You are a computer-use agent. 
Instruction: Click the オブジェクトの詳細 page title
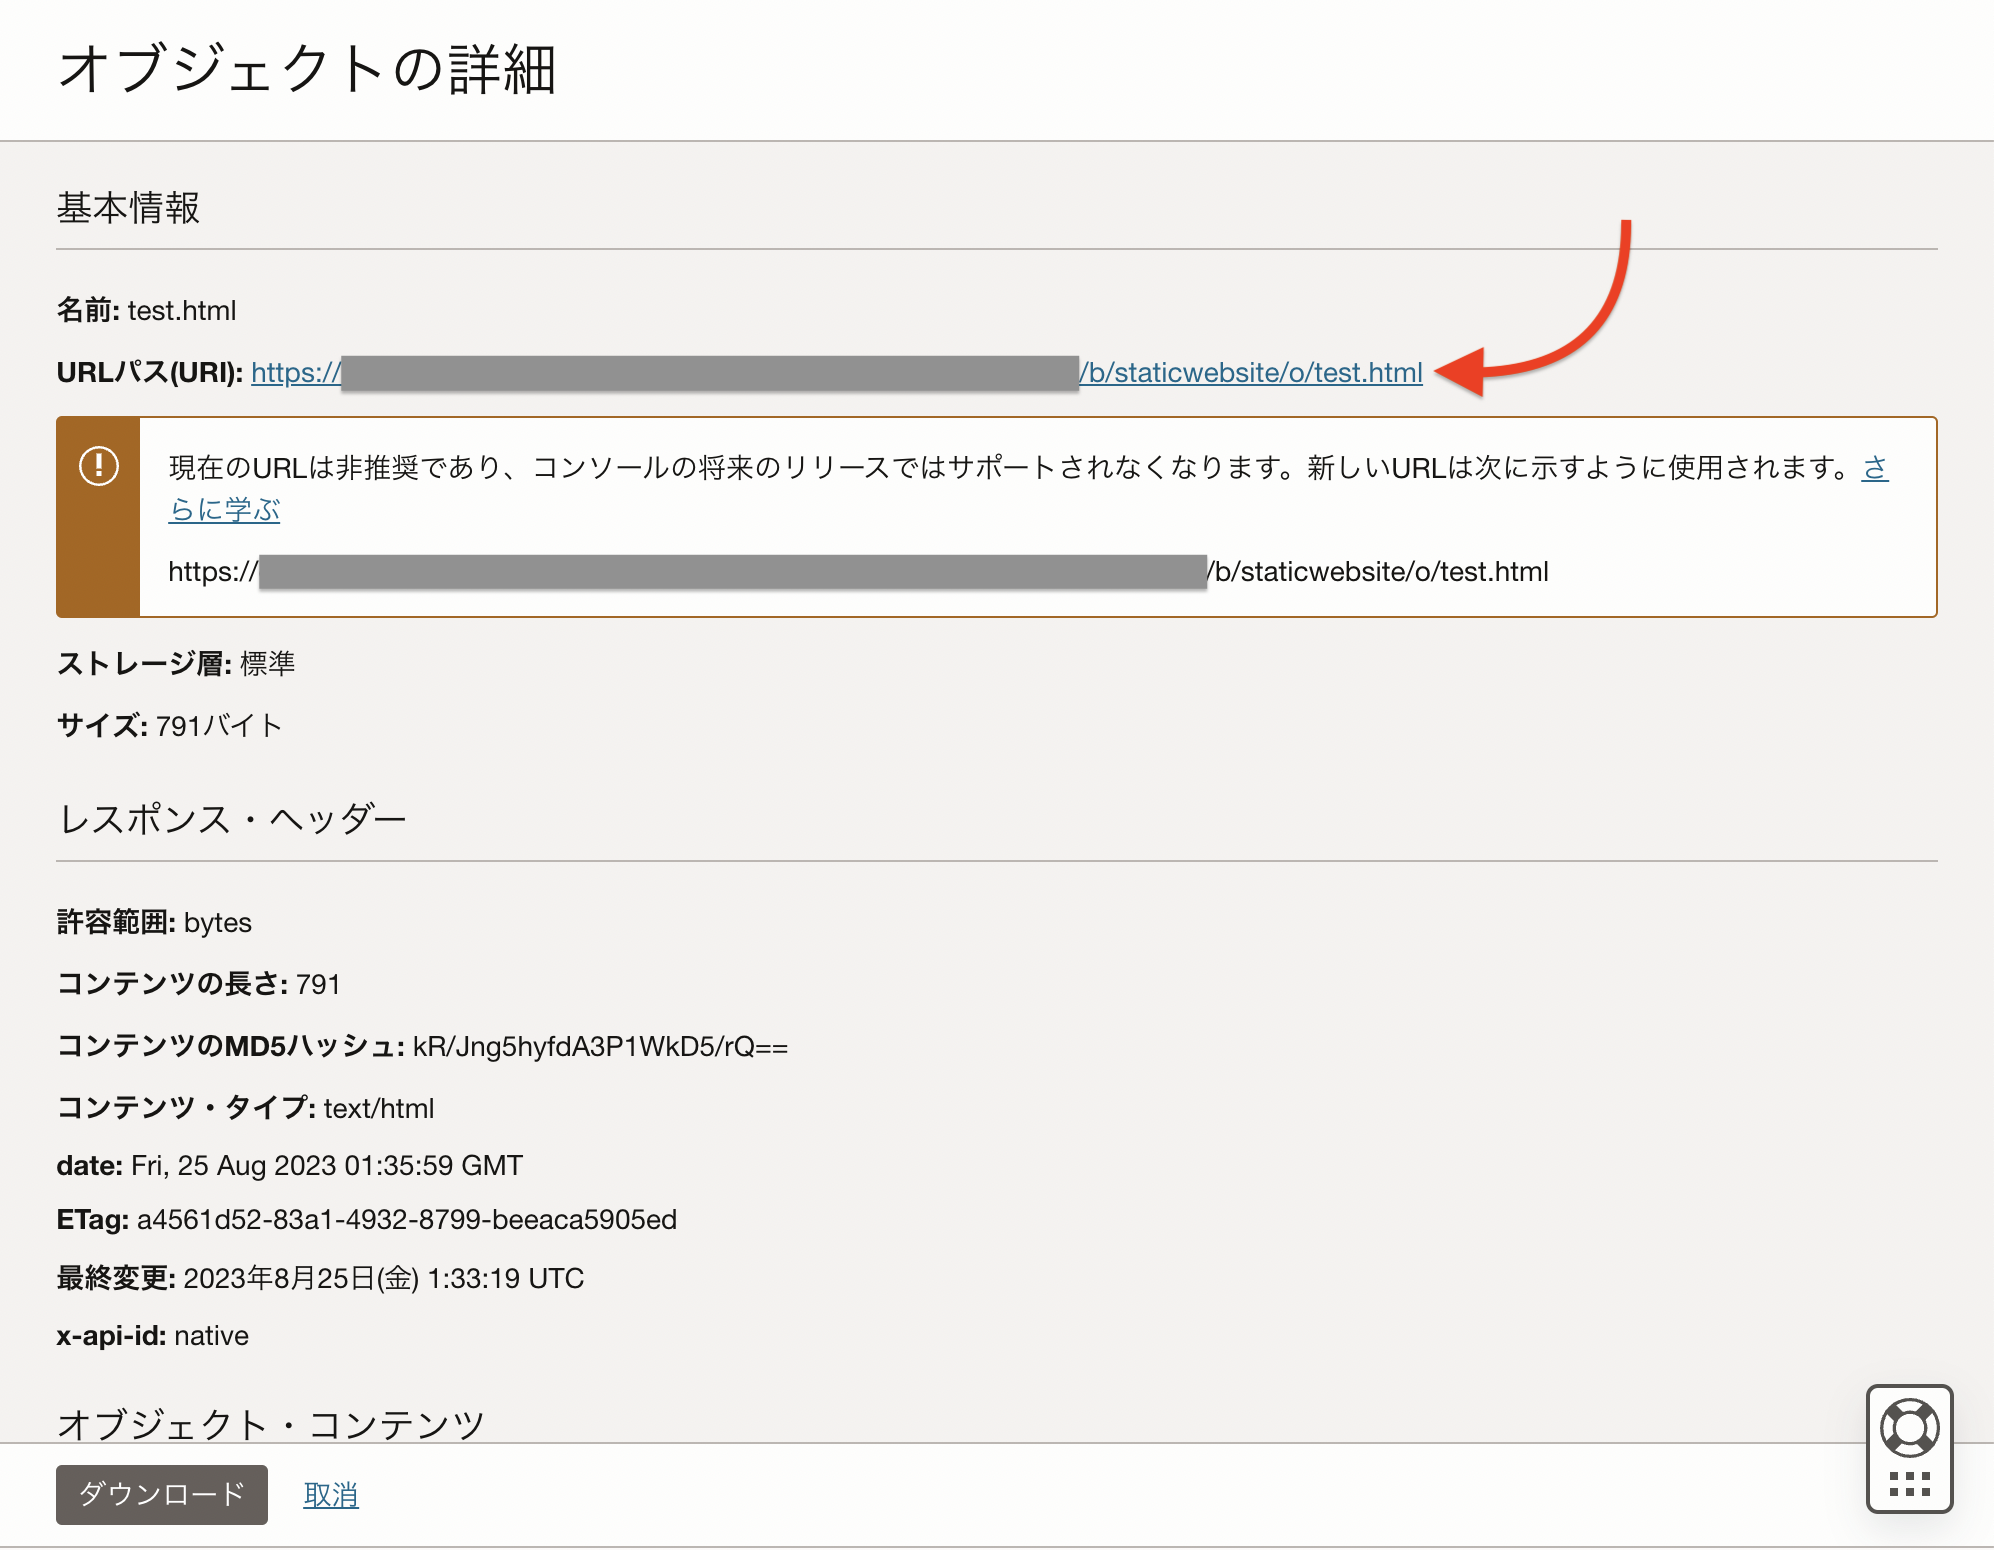(x=307, y=70)
